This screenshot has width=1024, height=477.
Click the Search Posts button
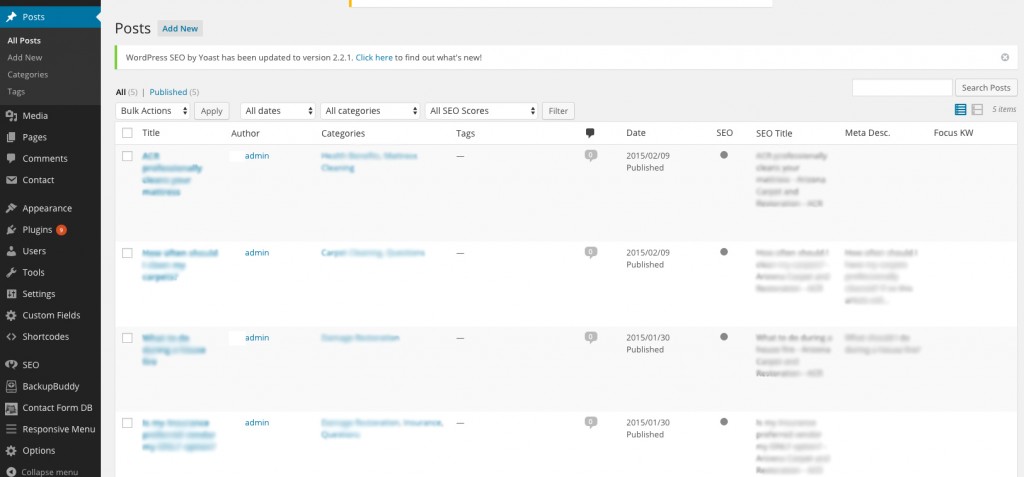pyautogui.click(x=986, y=88)
